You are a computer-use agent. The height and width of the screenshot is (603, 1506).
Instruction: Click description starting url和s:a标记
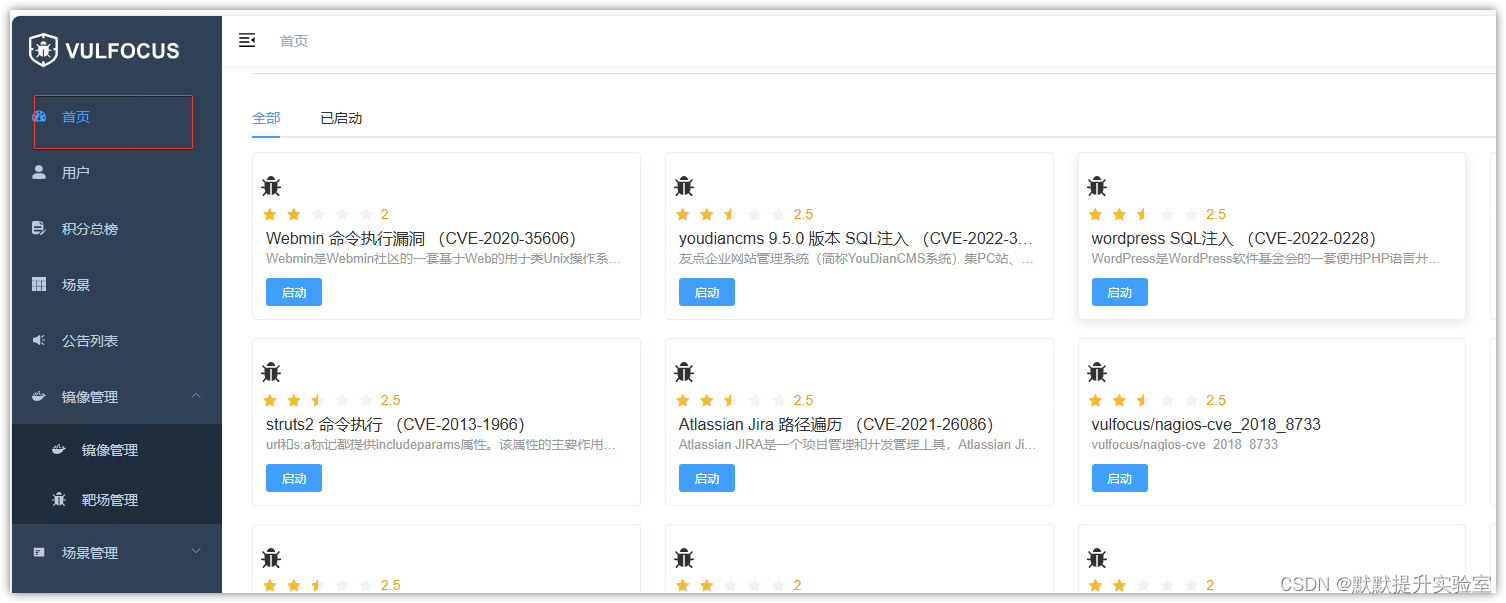tap(441, 445)
